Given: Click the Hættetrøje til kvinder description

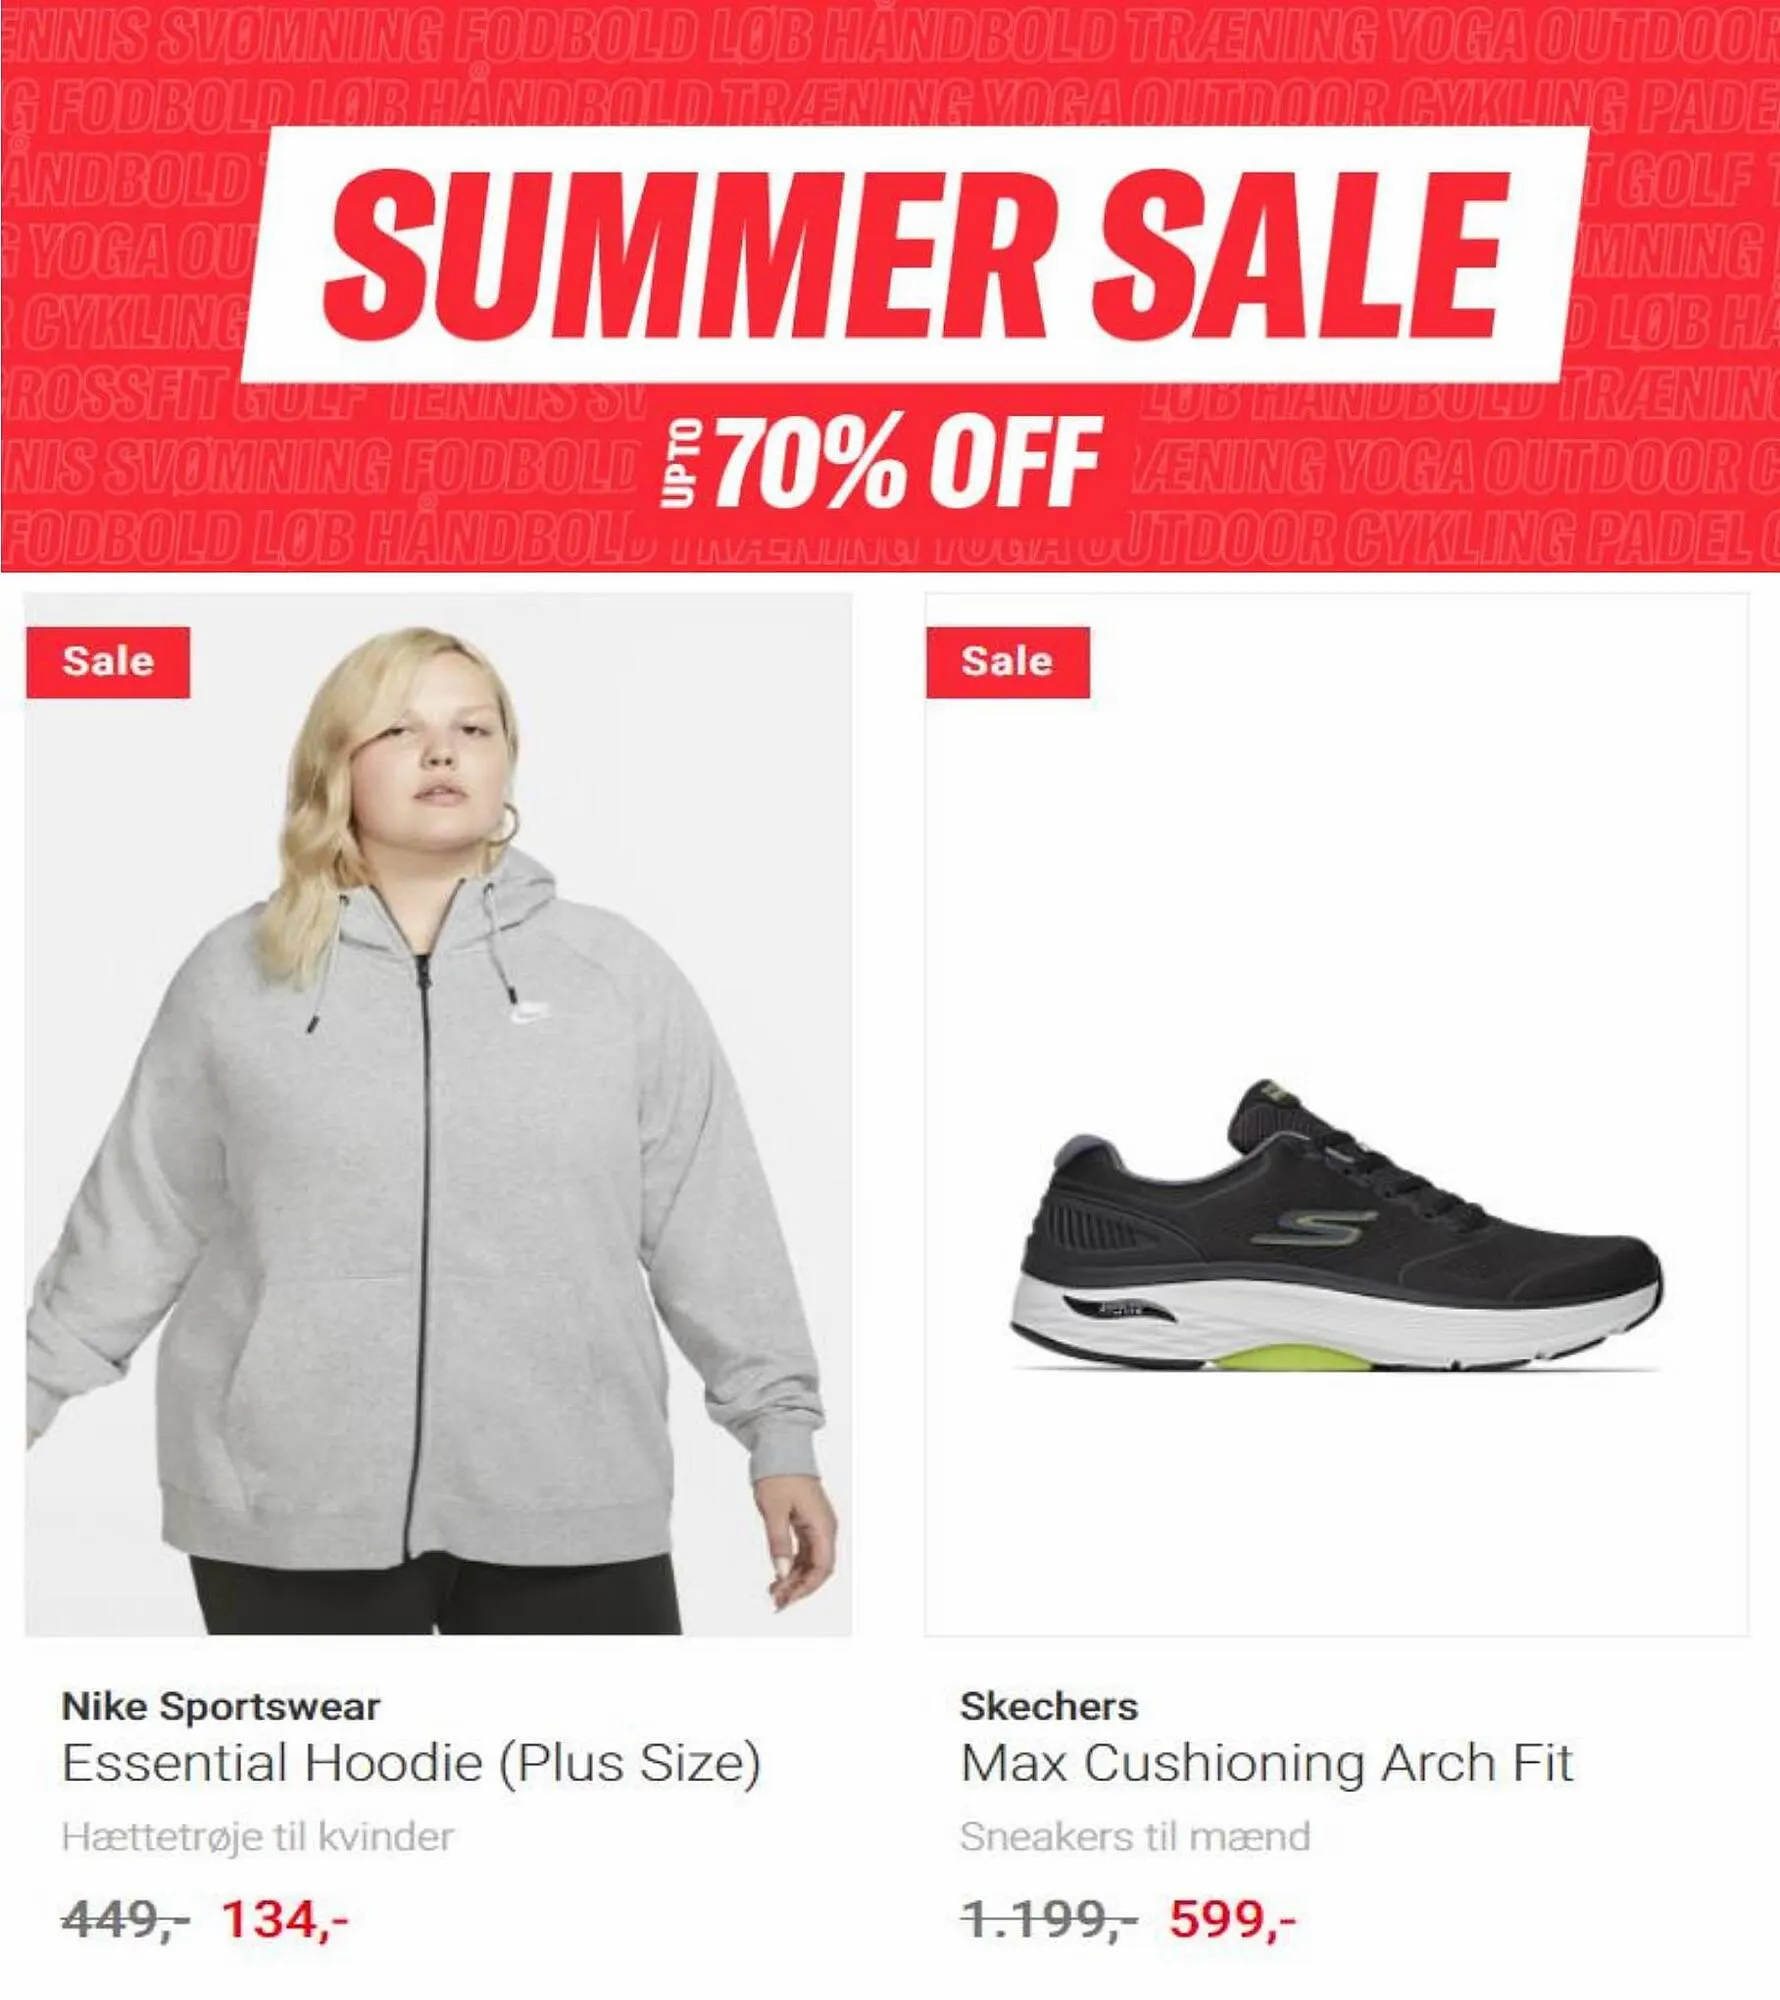Looking at the screenshot, I should pyautogui.click(x=258, y=1837).
